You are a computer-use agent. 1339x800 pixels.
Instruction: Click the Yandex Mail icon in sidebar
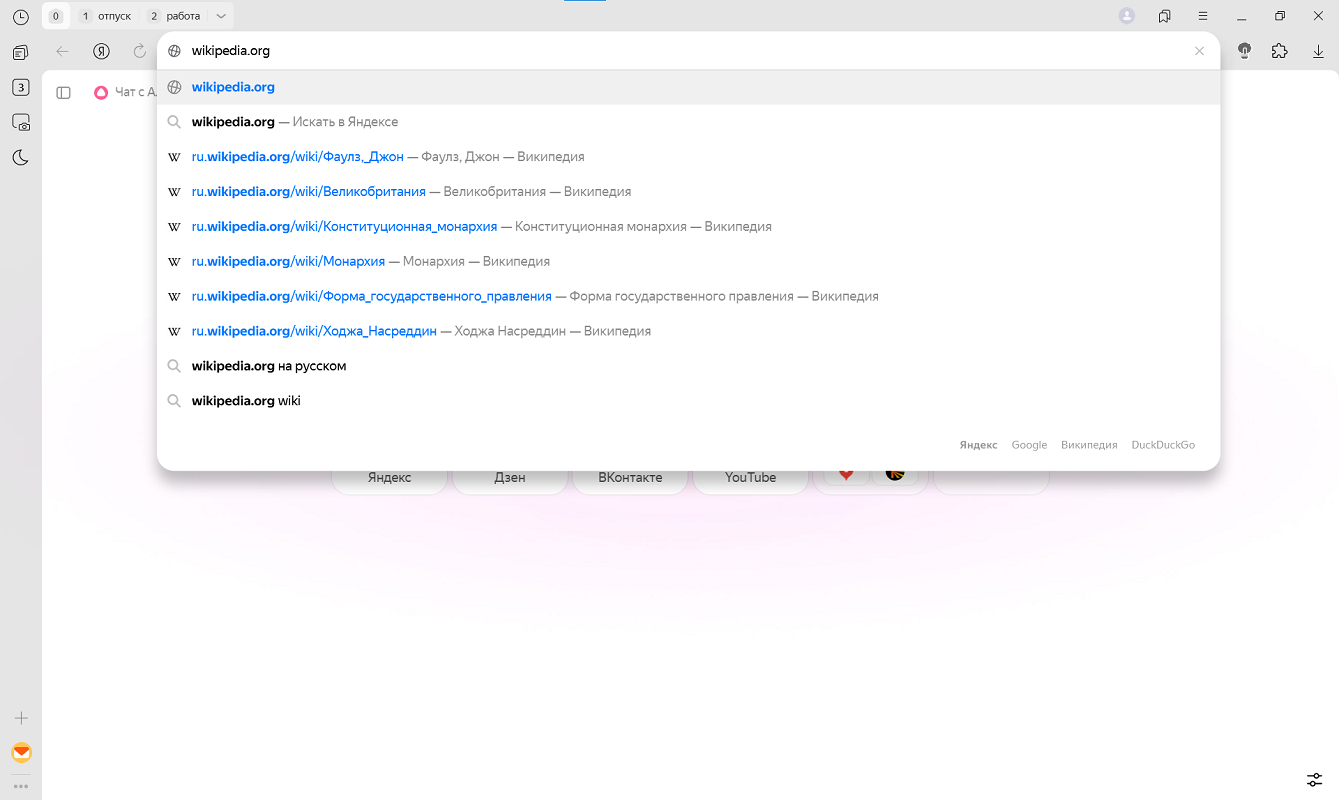pyautogui.click(x=21, y=752)
